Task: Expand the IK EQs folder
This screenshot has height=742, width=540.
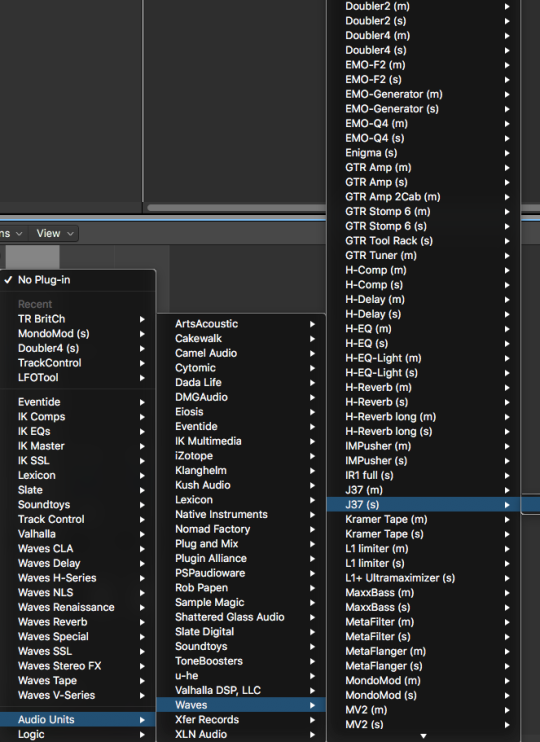Action: coord(78,431)
